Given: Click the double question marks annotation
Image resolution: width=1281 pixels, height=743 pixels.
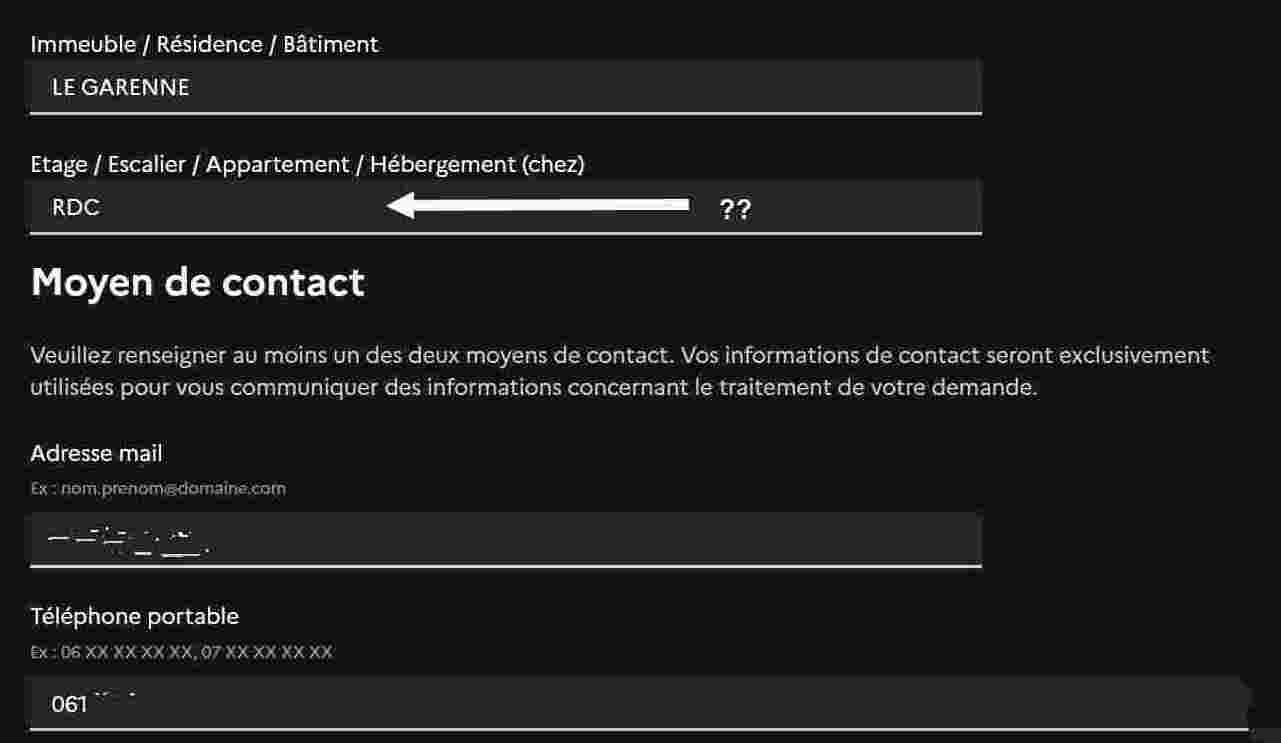Looking at the screenshot, I should [735, 209].
